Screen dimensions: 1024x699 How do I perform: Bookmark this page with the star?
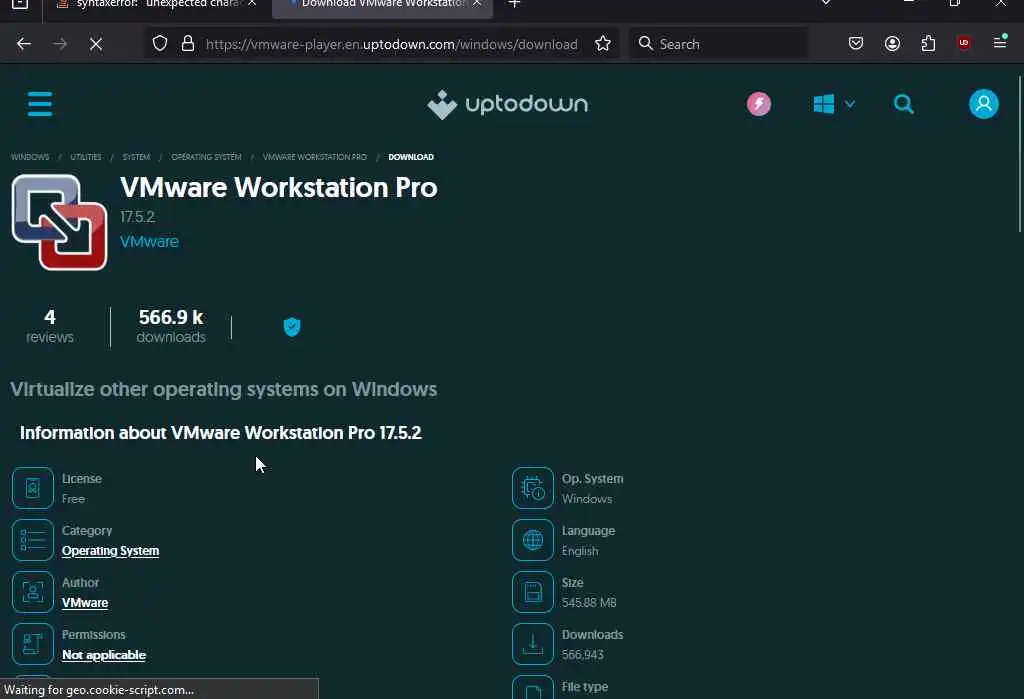(x=603, y=44)
